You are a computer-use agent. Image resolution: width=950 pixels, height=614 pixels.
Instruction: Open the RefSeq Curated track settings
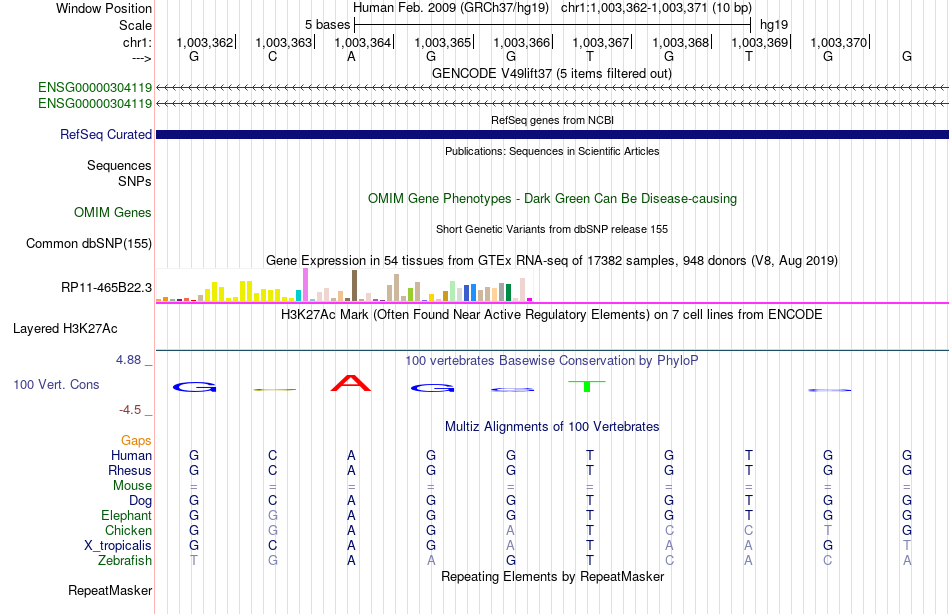coord(106,135)
